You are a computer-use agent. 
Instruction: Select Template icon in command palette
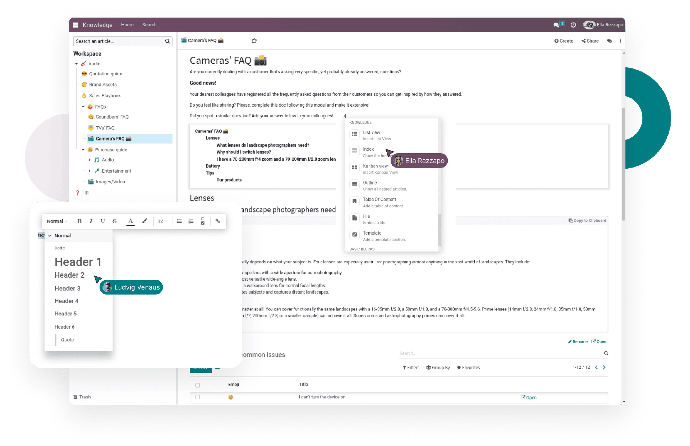pos(354,234)
